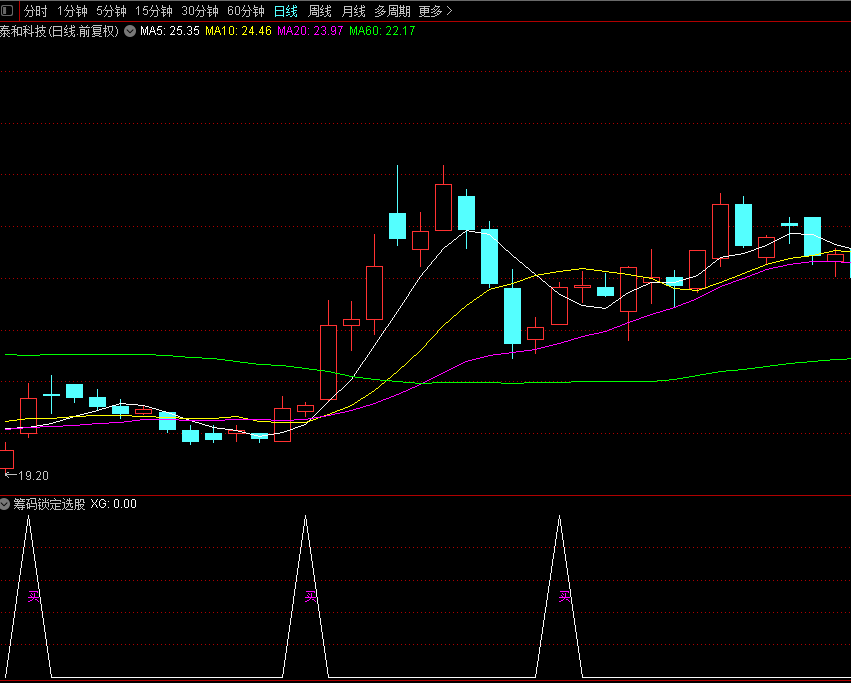Switch to the 月线 monthly chart
851x683 pixels.
(353, 11)
